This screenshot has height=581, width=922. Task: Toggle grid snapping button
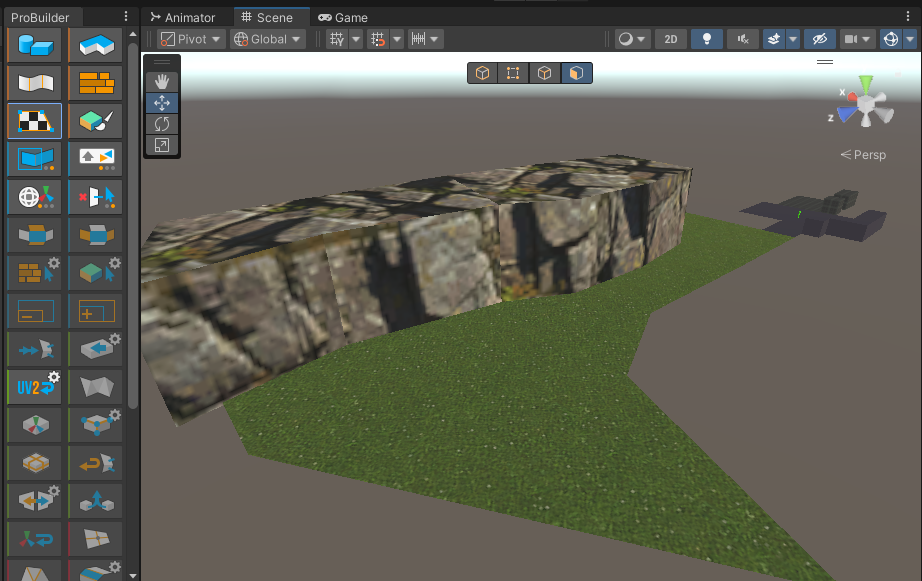(x=378, y=39)
